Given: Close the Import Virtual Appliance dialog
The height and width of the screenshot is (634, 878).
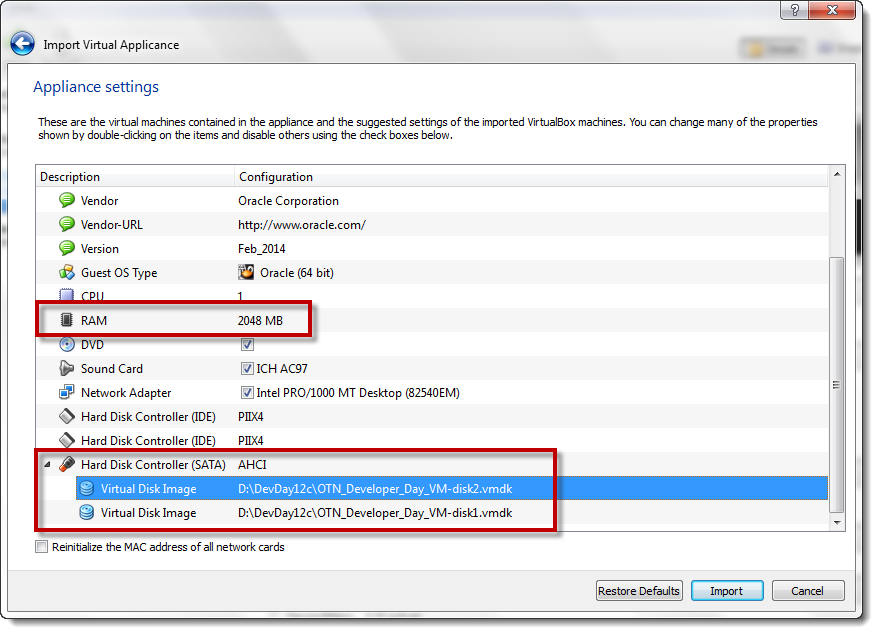Looking at the screenshot, I should (832, 10).
